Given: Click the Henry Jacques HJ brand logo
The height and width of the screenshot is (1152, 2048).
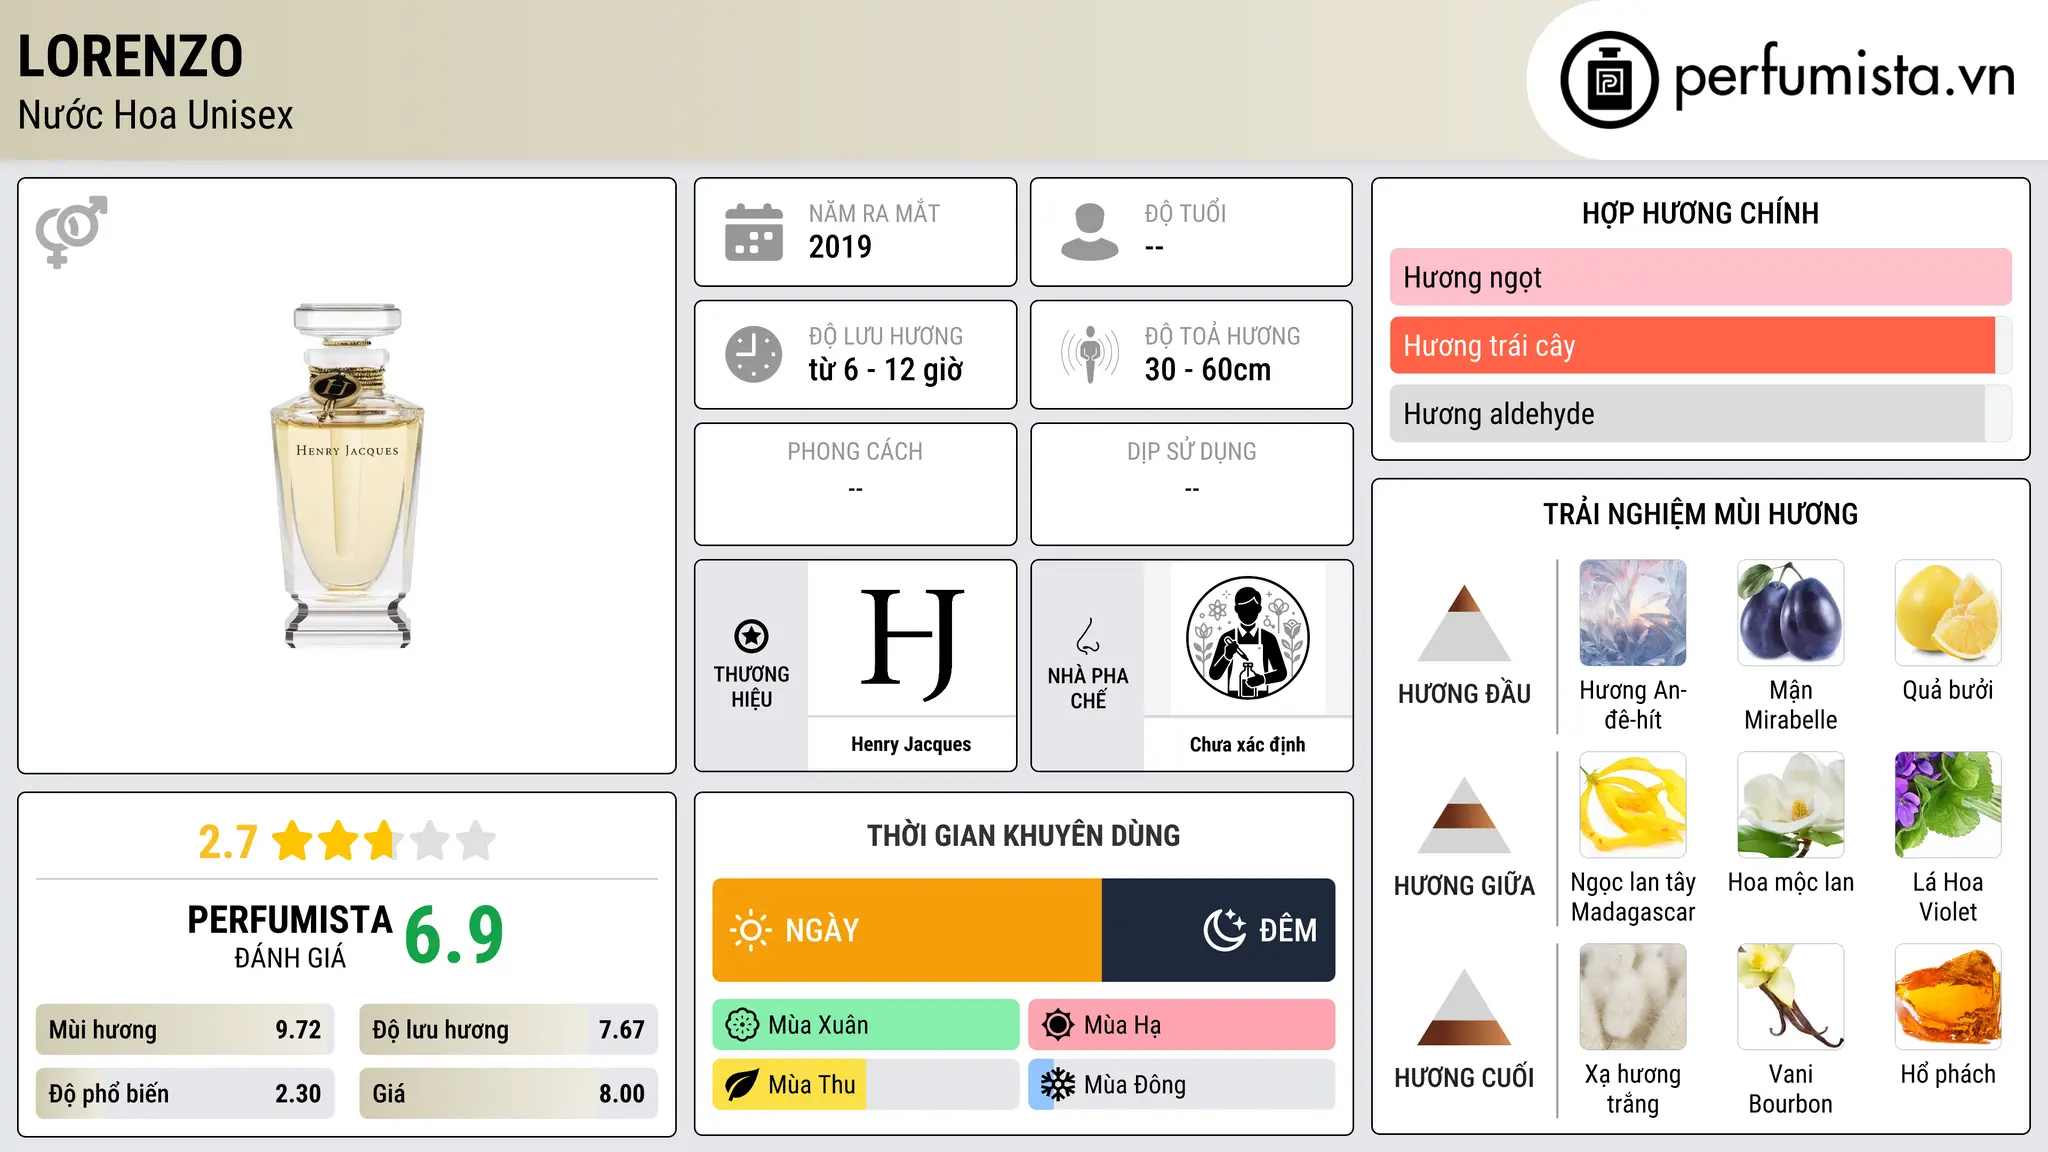Looking at the screenshot, I should point(911,644).
